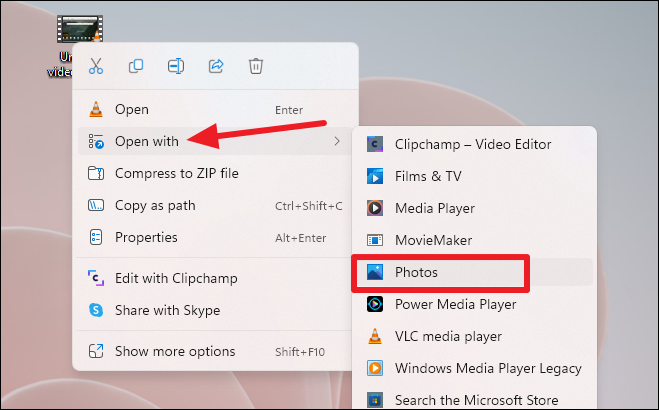Click the Show more options expand icon
659x410 pixels.
[x=96, y=351]
